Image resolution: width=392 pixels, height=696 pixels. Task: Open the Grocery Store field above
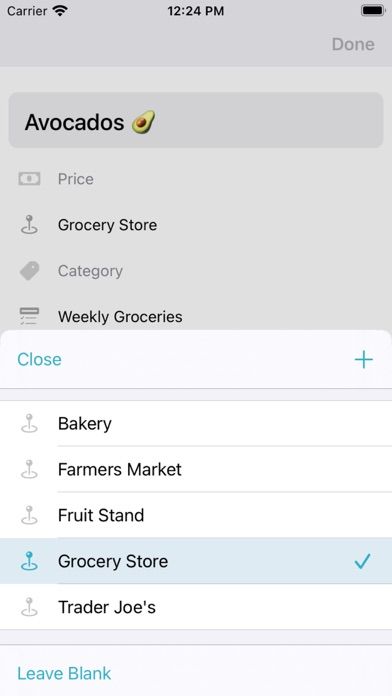pos(196,225)
